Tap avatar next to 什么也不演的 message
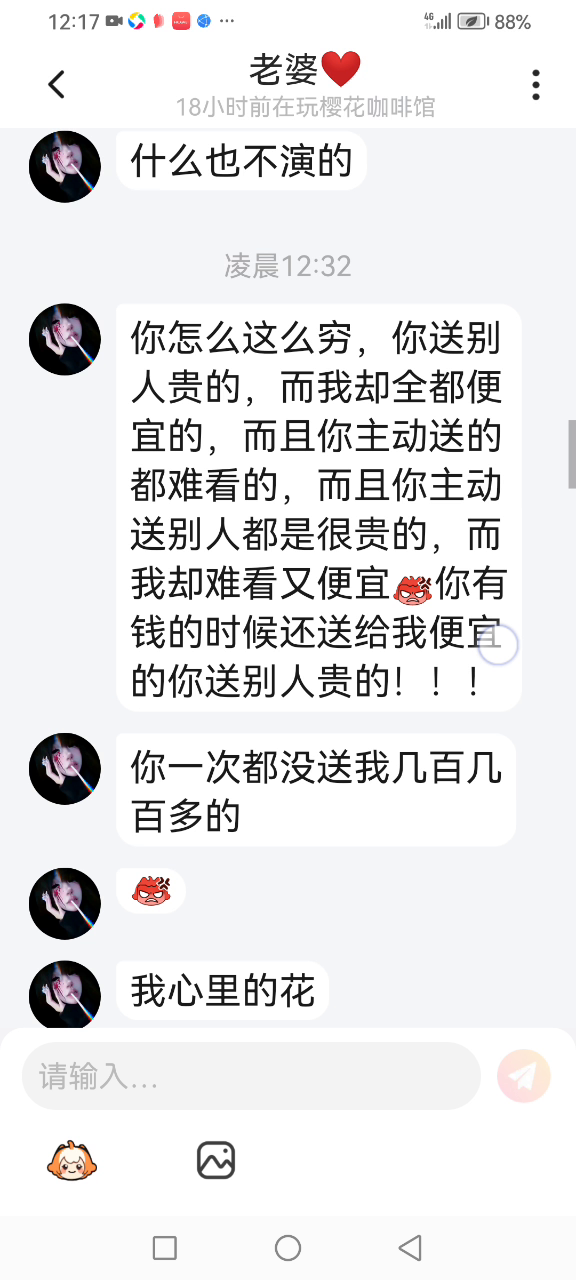The height and width of the screenshot is (1280, 576). [65, 166]
